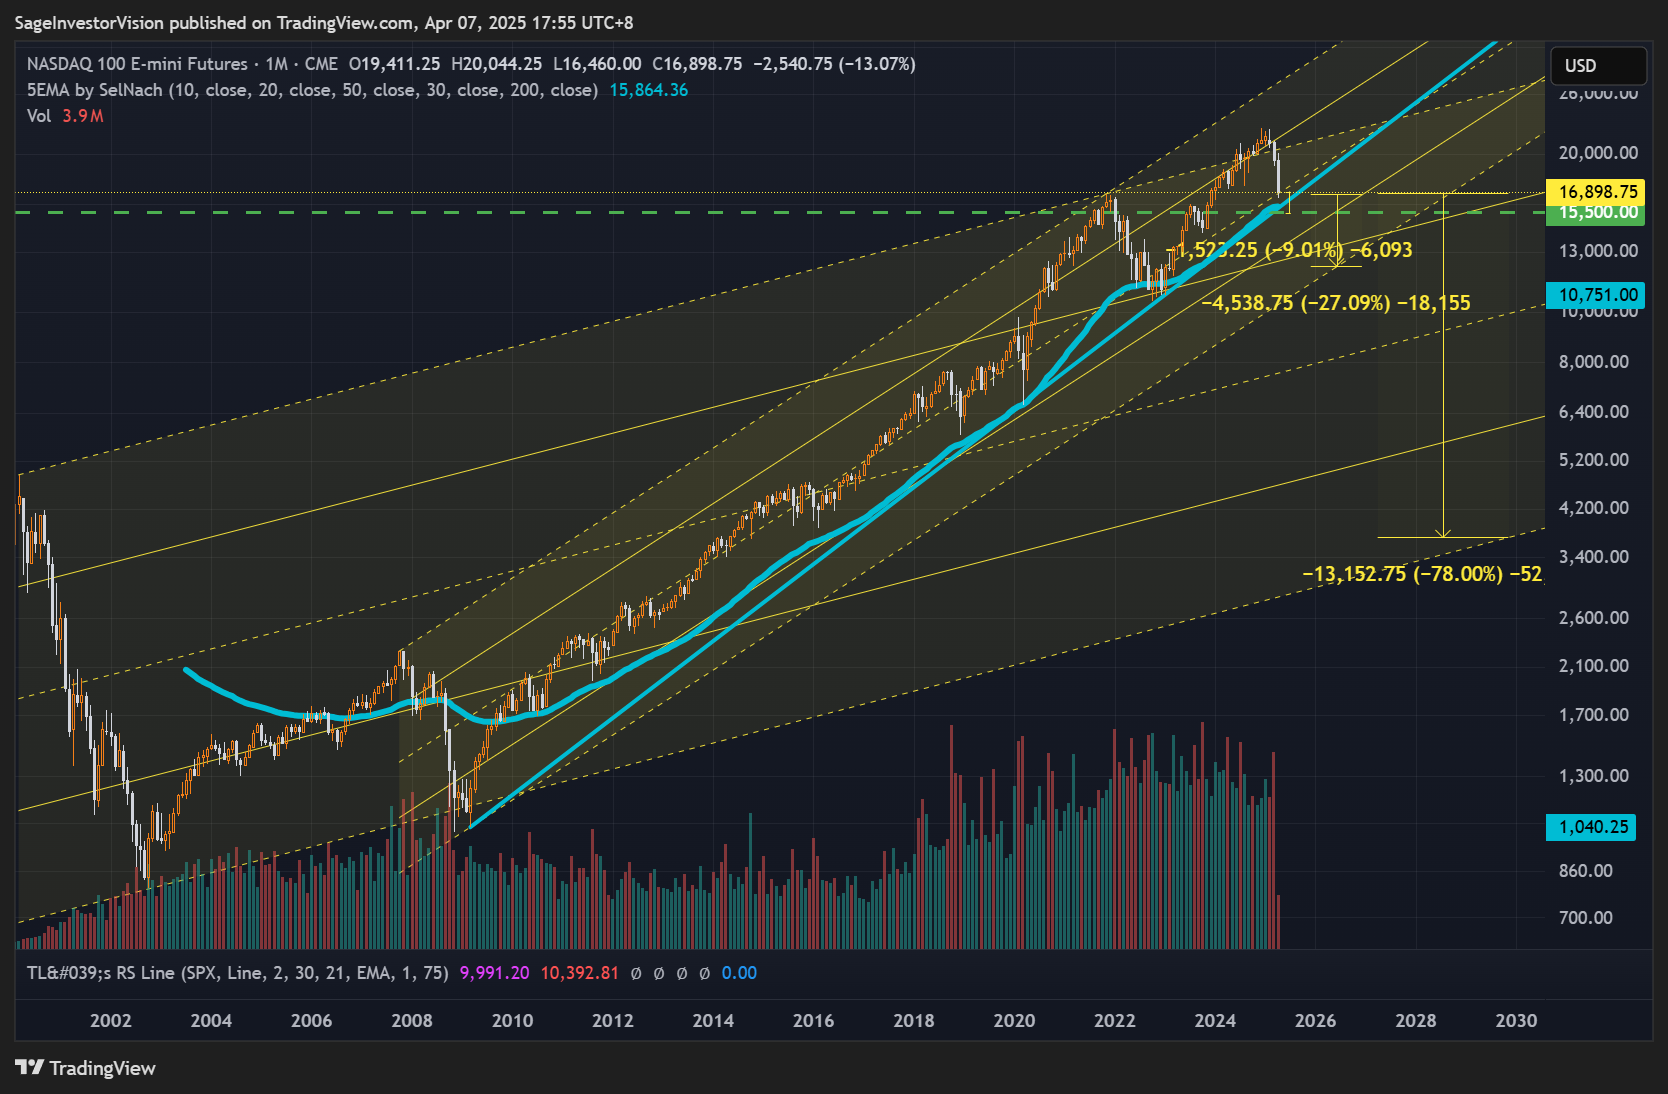Click the TL's RS Line indicator label
1668x1094 pixels.
tap(237, 973)
